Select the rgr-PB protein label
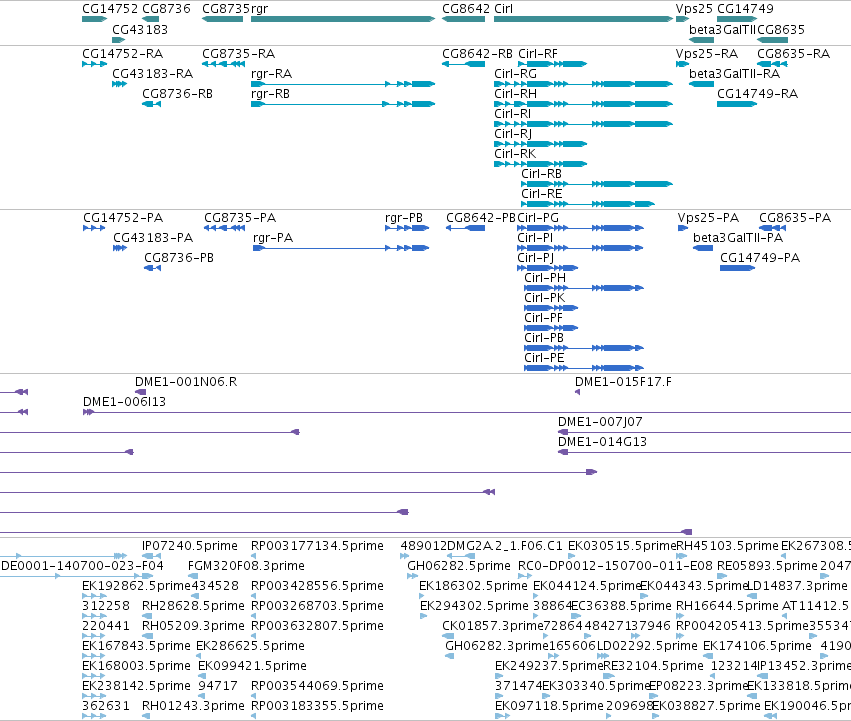 click(x=404, y=218)
